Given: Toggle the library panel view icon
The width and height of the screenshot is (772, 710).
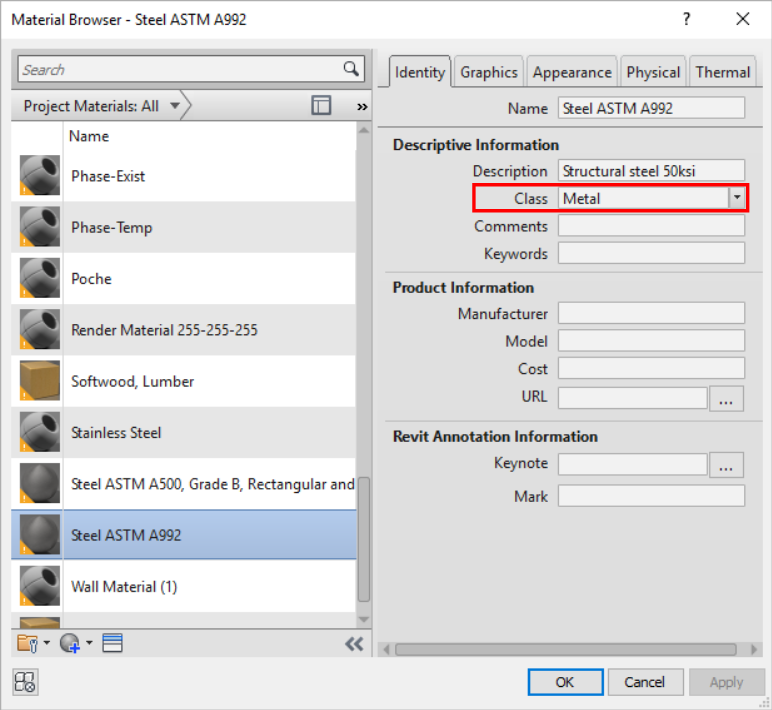Looking at the screenshot, I should point(321,105).
